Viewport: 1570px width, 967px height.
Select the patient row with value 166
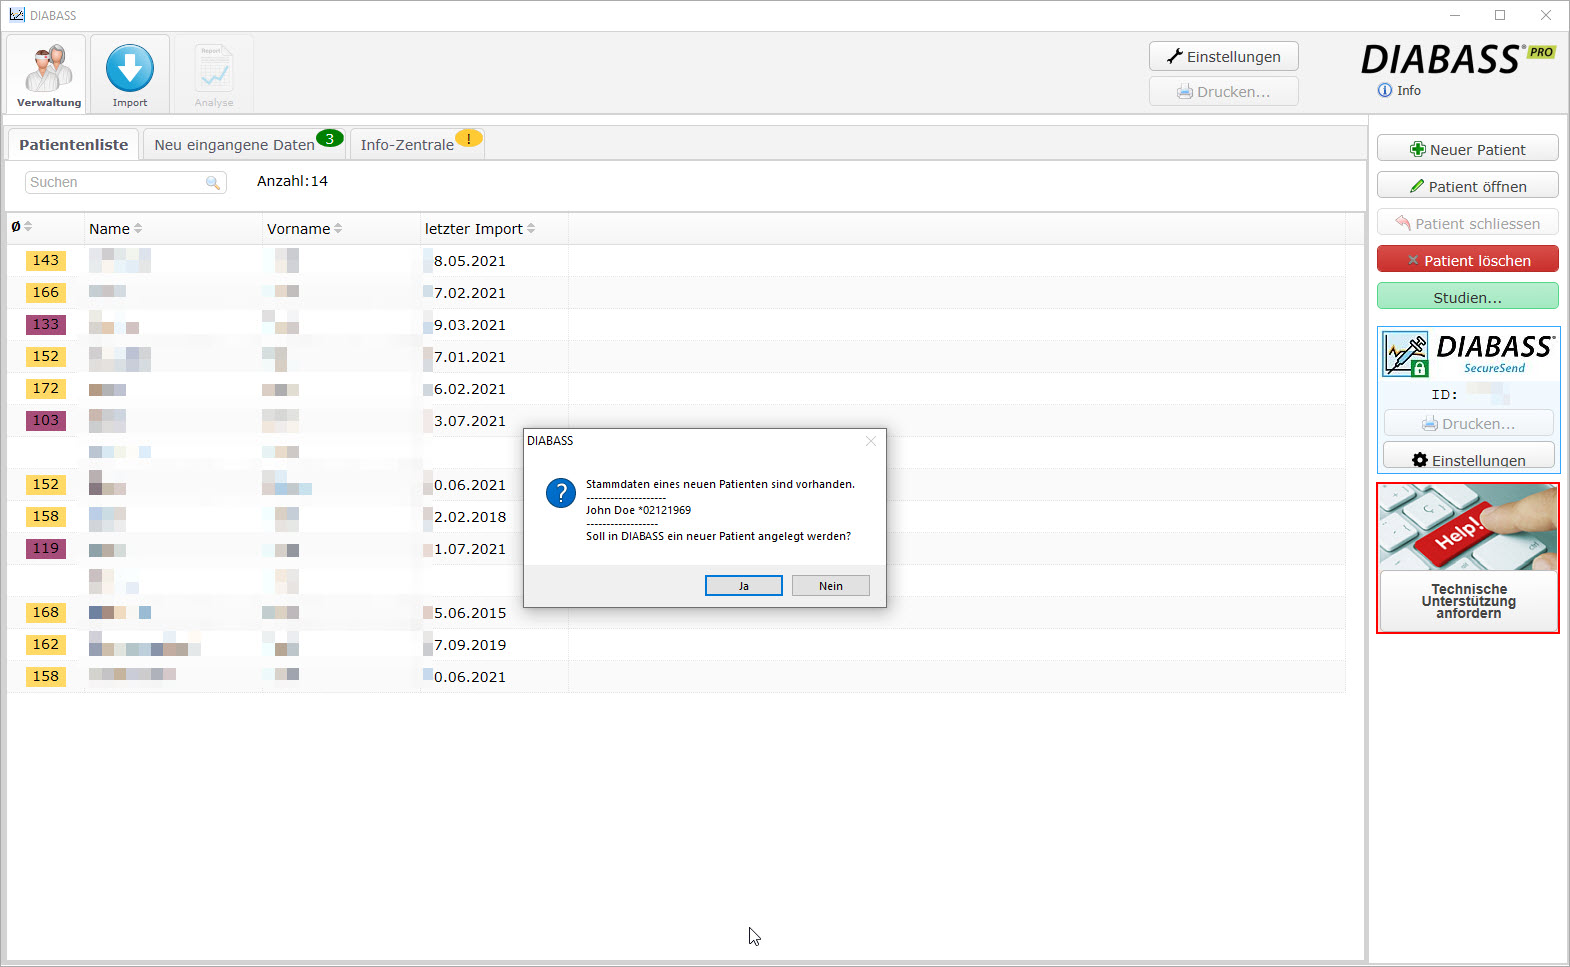pyautogui.click(x=676, y=293)
